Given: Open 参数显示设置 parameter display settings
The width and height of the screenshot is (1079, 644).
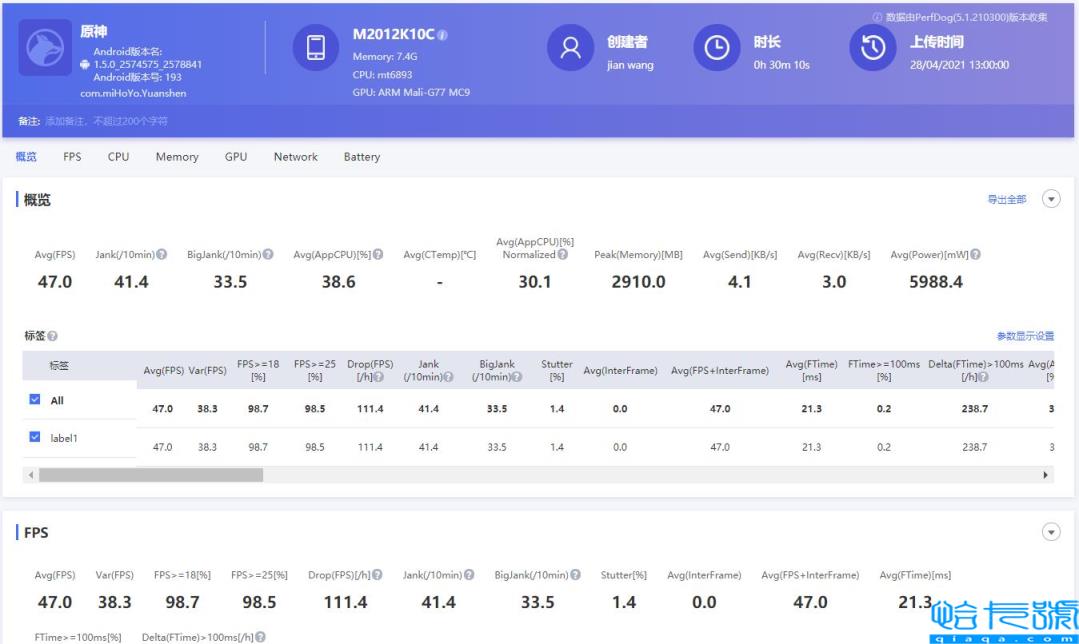Looking at the screenshot, I should 1025,337.
